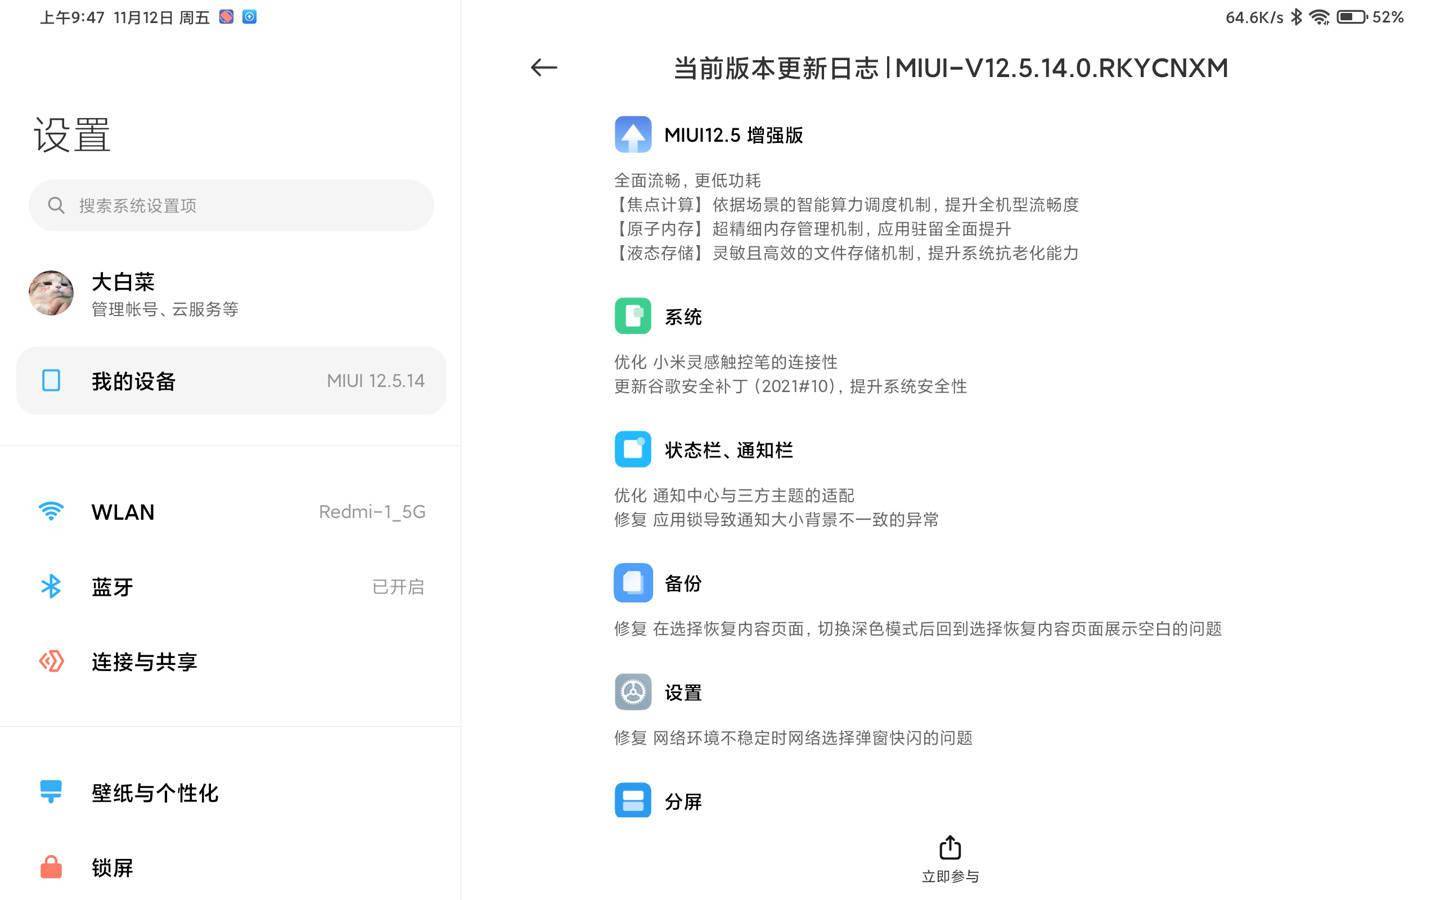The width and height of the screenshot is (1440, 900).
Task: Tap the 管理帐号、云服务等 subtitle
Action: point(165,309)
